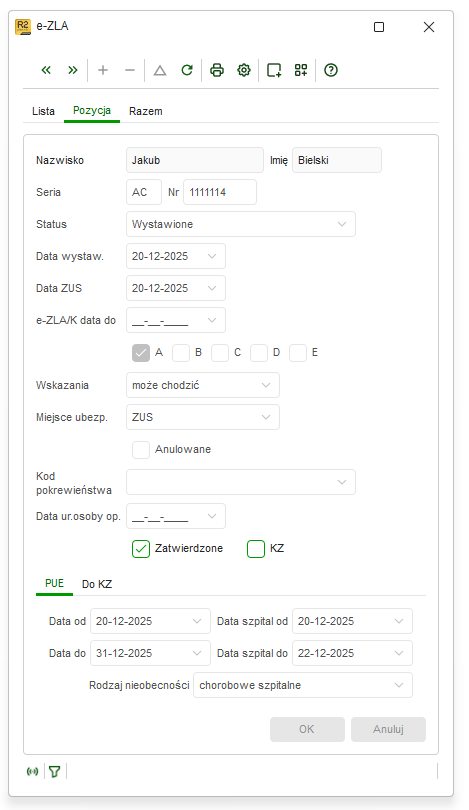Toggle checkbox E
Screen dimensions: 469x810
pos(298,353)
